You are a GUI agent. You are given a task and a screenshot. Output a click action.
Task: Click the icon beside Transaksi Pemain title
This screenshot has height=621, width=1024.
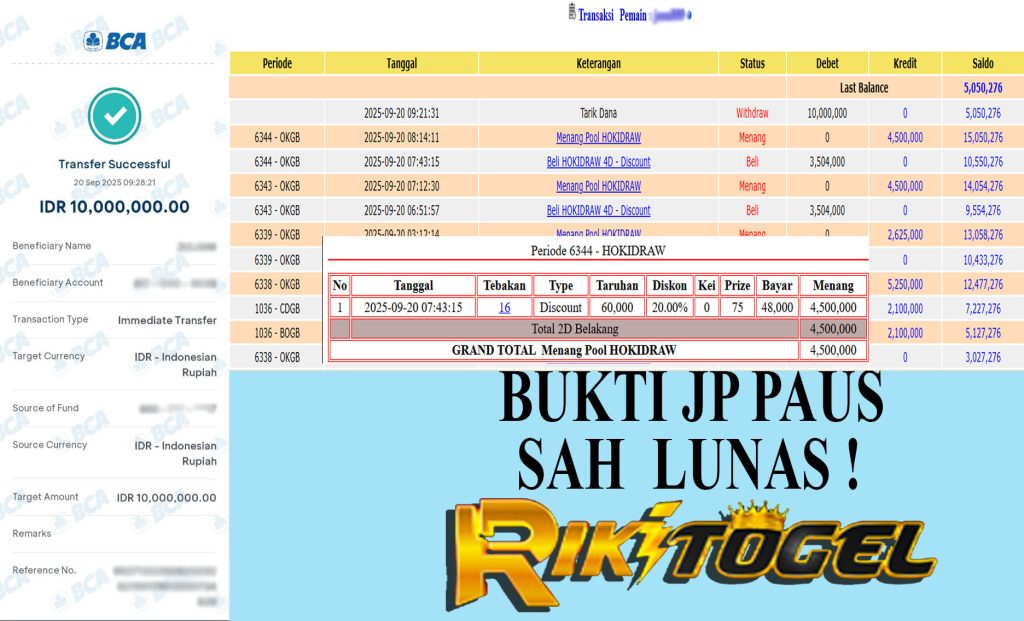tap(571, 15)
